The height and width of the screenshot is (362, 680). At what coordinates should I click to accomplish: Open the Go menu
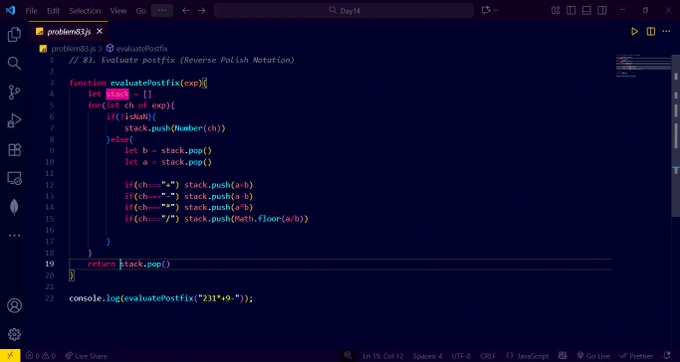pyautogui.click(x=141, y=10)
